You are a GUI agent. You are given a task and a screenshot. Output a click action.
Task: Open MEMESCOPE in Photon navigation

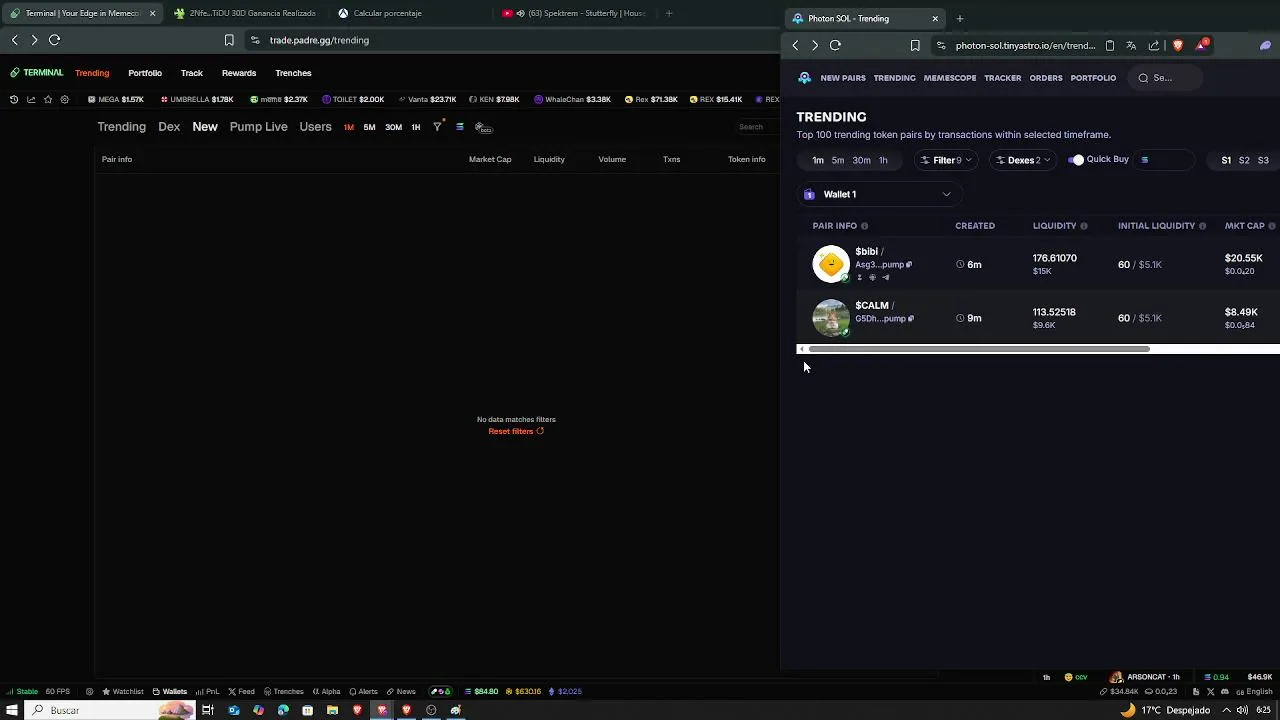coord(950,78)
